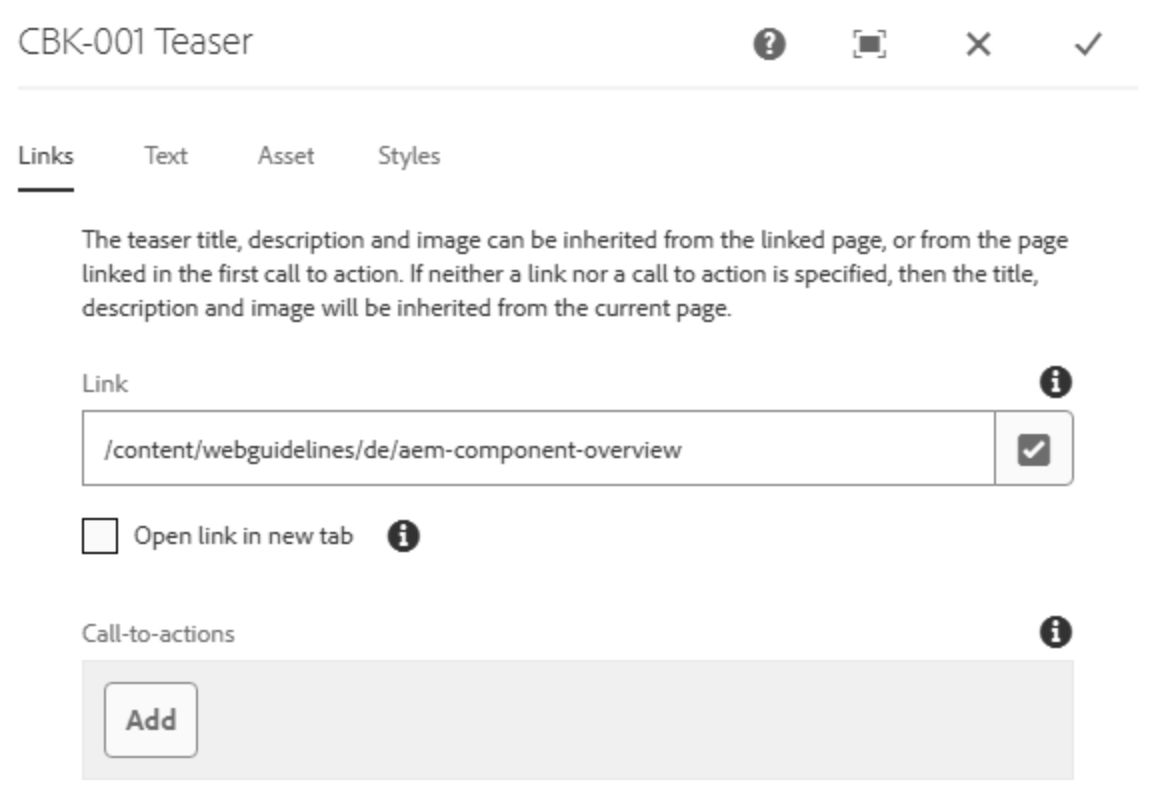The image size is (1154, 804).
Task: Cancel the dialog with the X icon
Action: tap(978, 45)
